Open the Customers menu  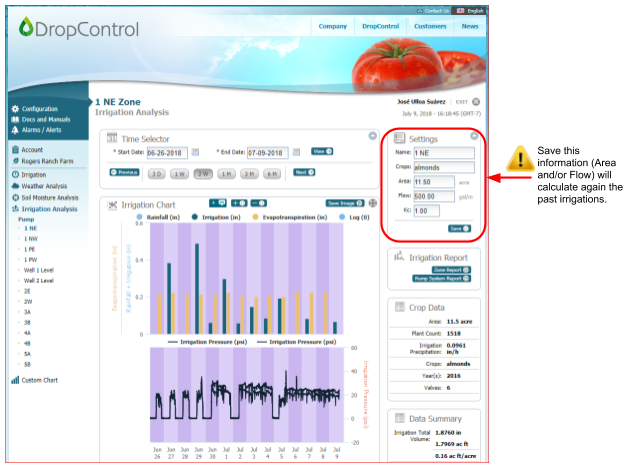430,26
